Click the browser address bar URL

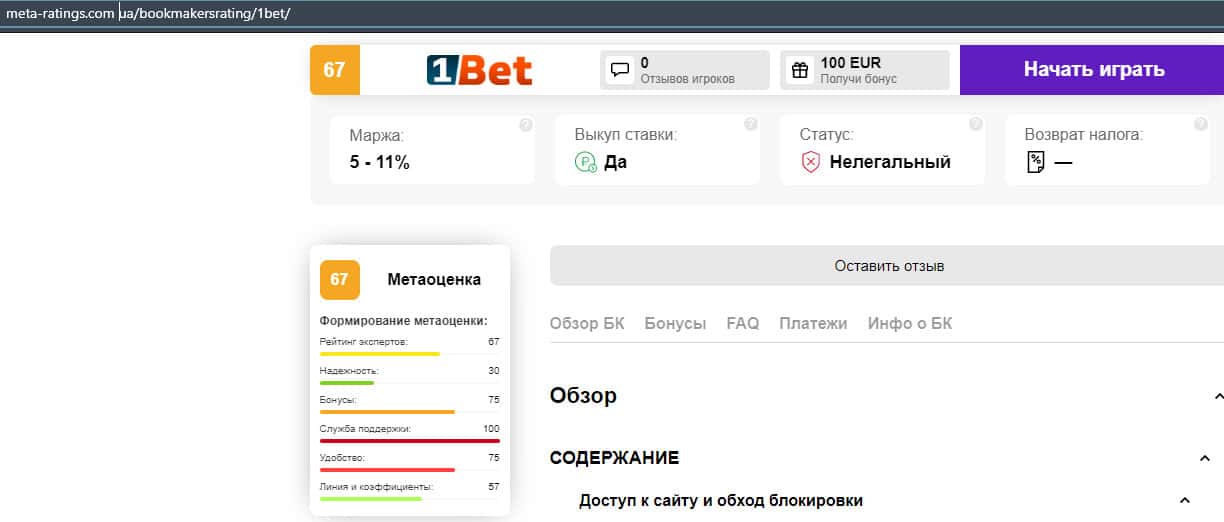point(150,15)
